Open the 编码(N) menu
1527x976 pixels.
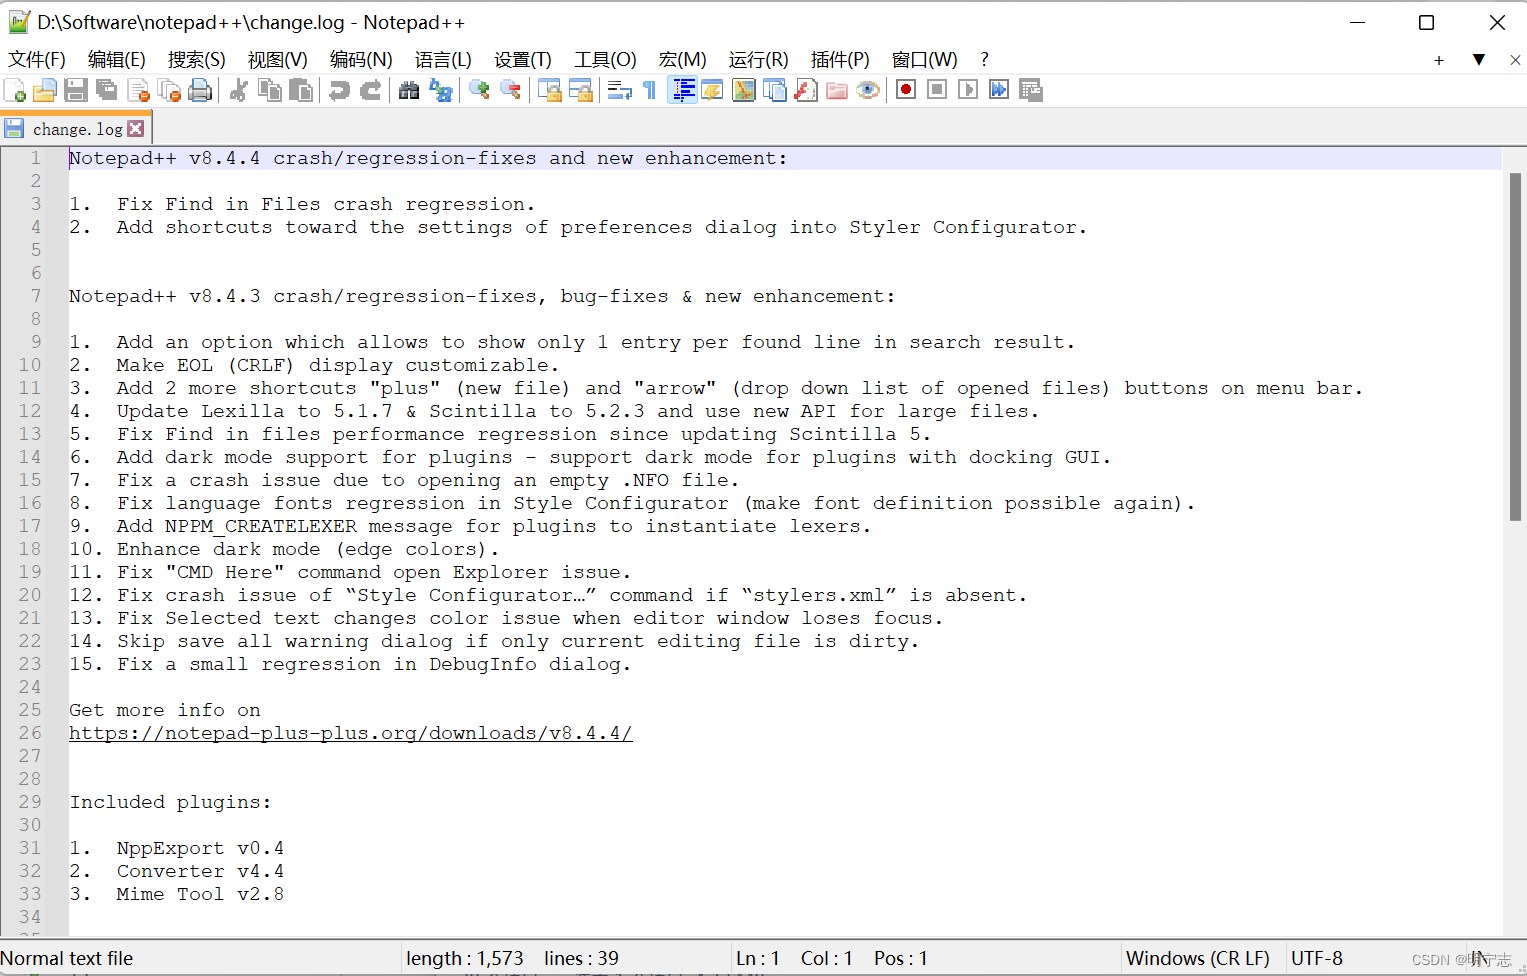[361, 60]
